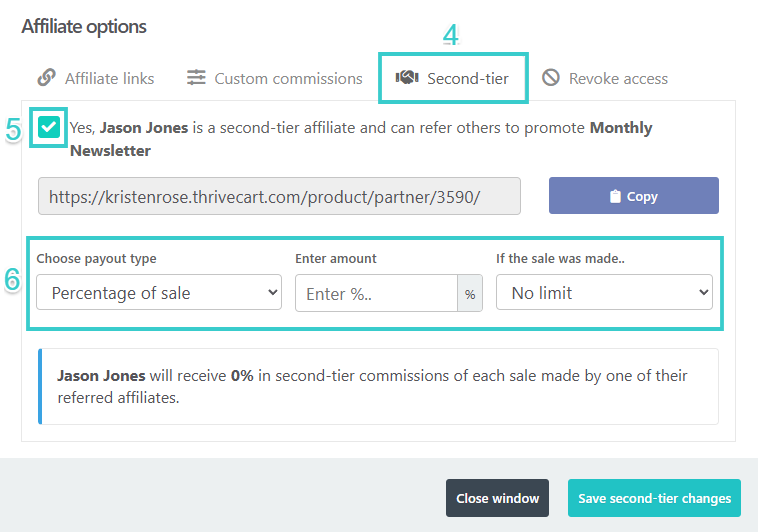Click the partner URL text field
Screen dimensions: 758x532
279,196
